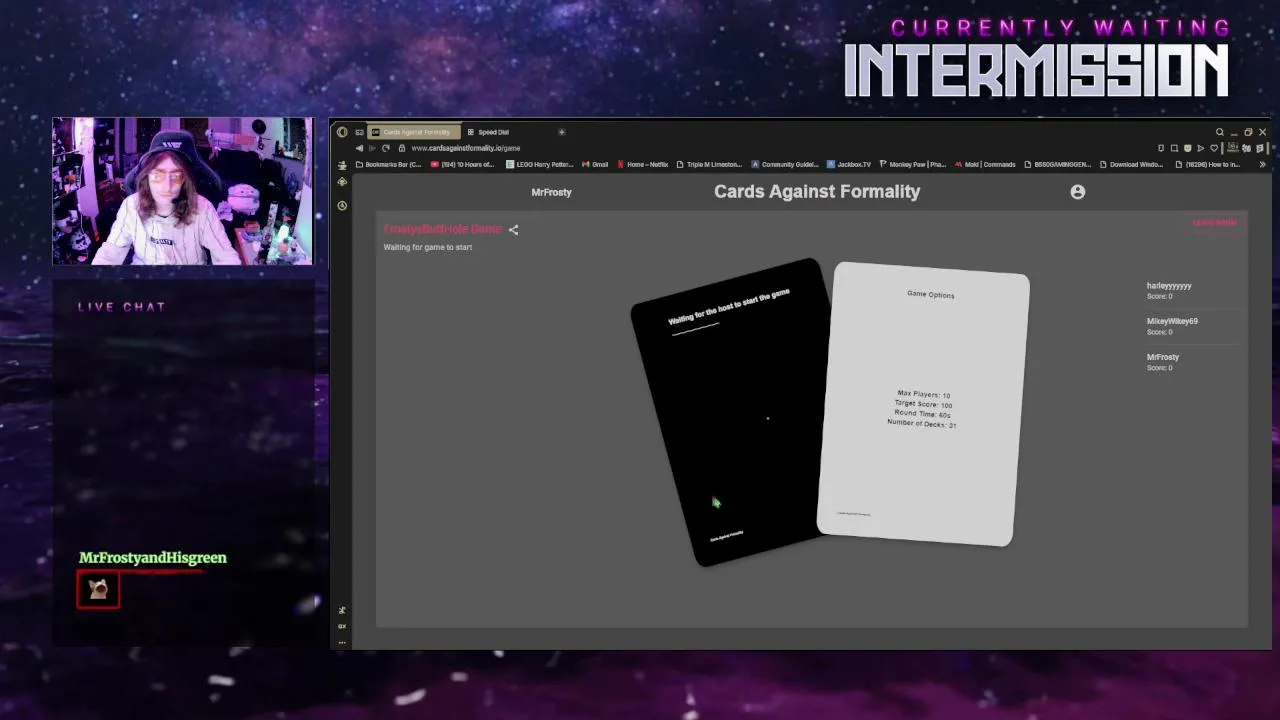Share the game with share icon

(x=513, y=230)
